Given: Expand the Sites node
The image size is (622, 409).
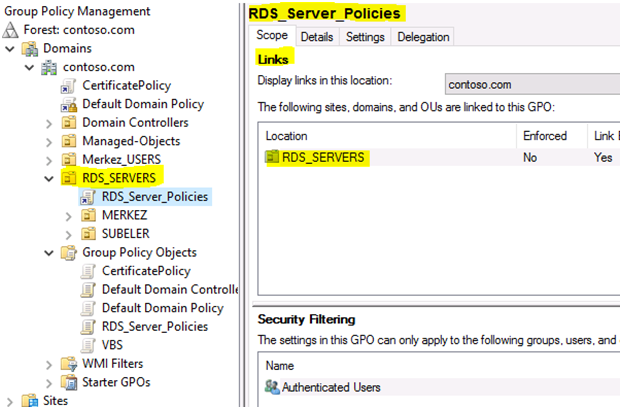Looking at the screenshot, I should pyautogui.click(x=10, y=402).
